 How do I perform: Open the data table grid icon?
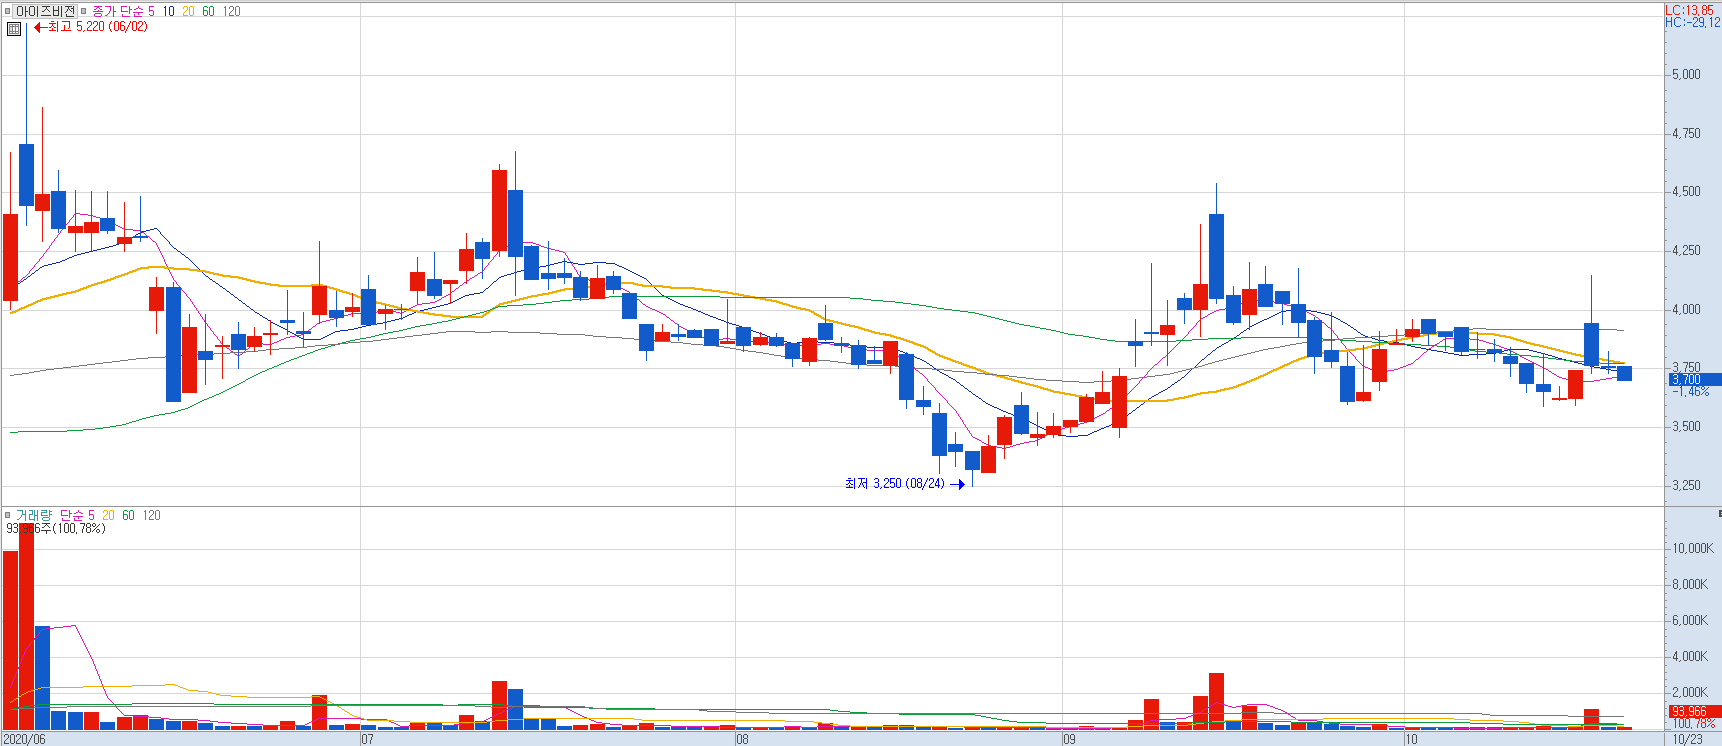[14, 28]
